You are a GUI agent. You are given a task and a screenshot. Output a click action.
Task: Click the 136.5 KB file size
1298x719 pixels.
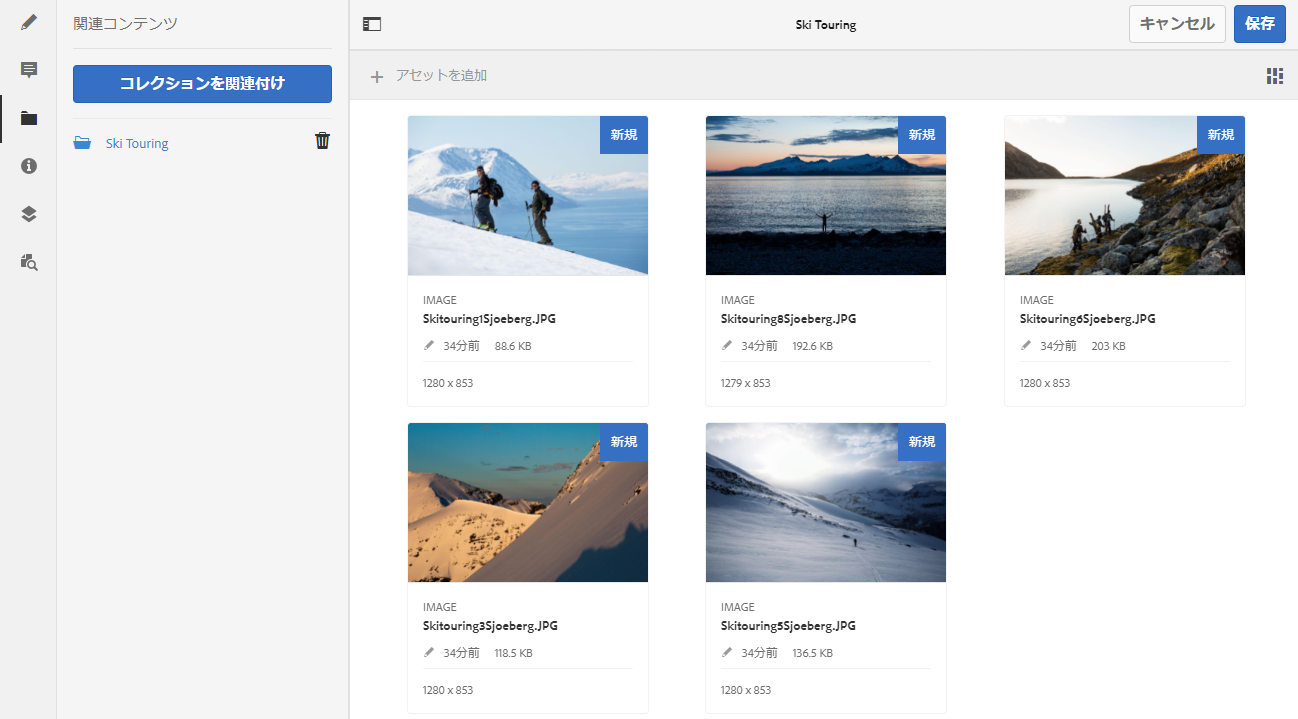click(813, 653)
